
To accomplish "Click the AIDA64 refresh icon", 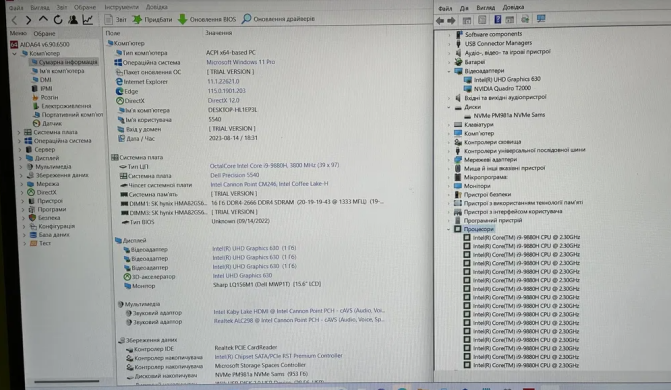I will (x=58, y=20).
